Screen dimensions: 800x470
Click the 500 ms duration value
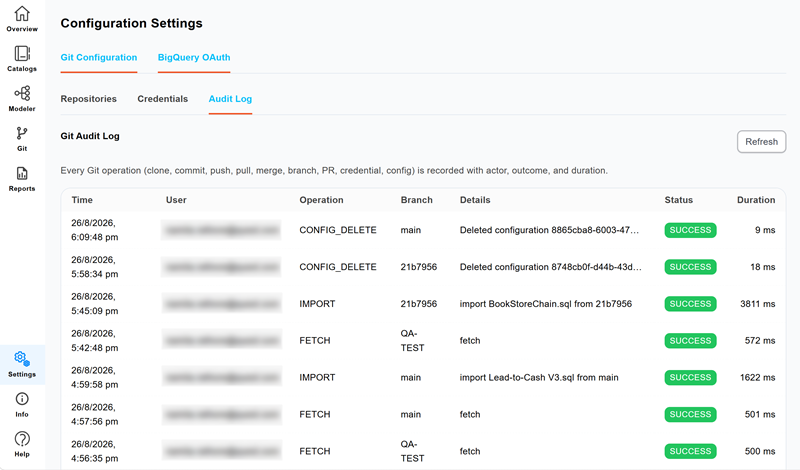click(760, 451)
